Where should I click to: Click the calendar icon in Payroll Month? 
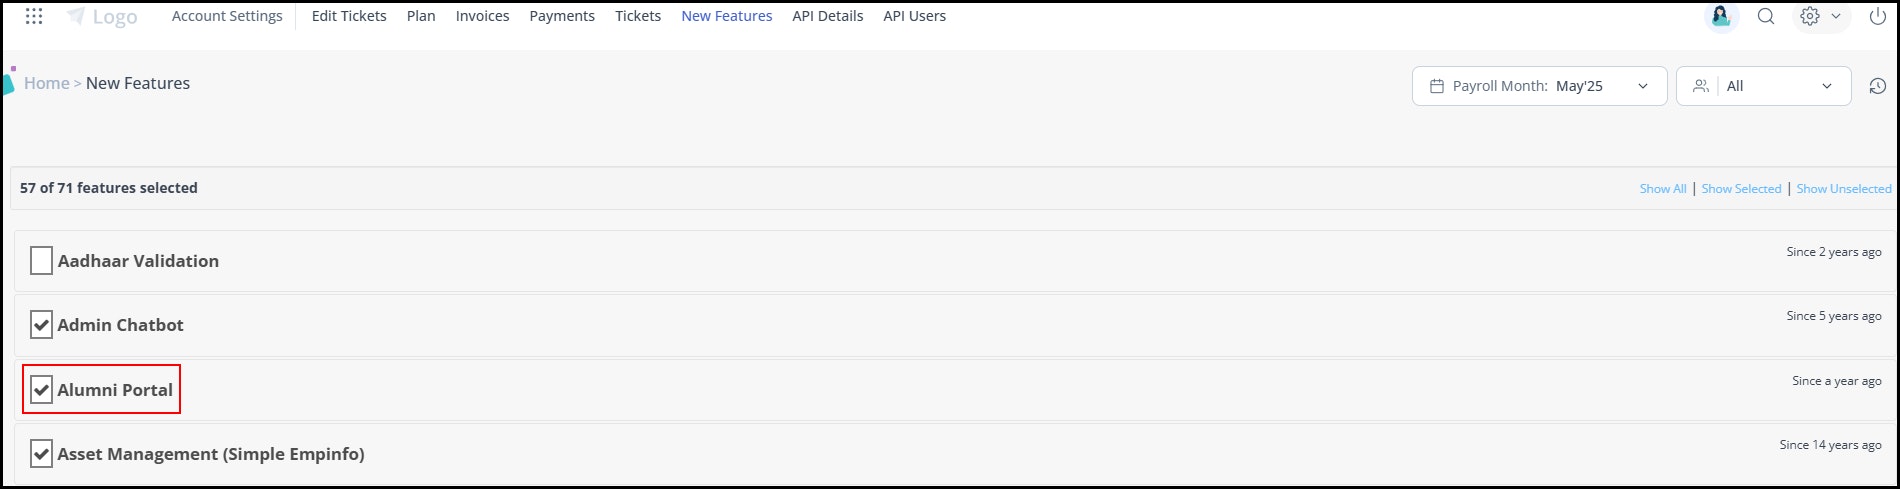[1437, 86]
